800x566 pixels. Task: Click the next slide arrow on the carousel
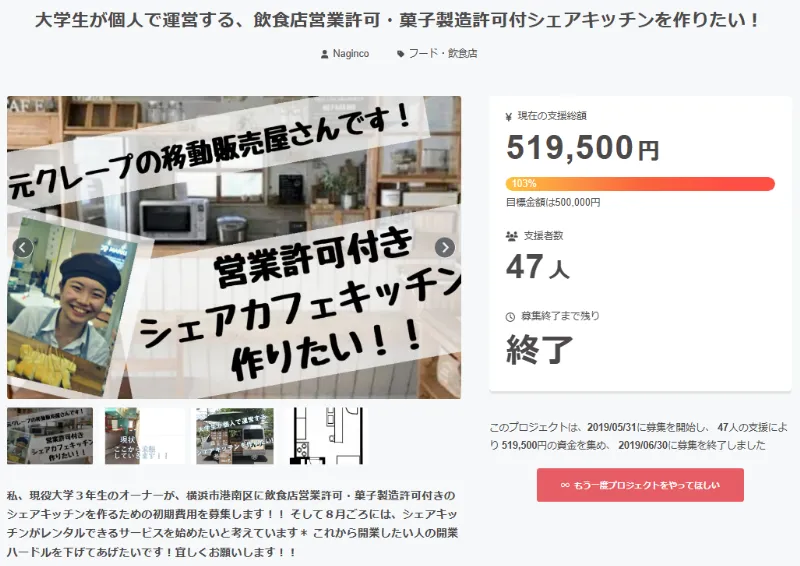tap(445, 248)
